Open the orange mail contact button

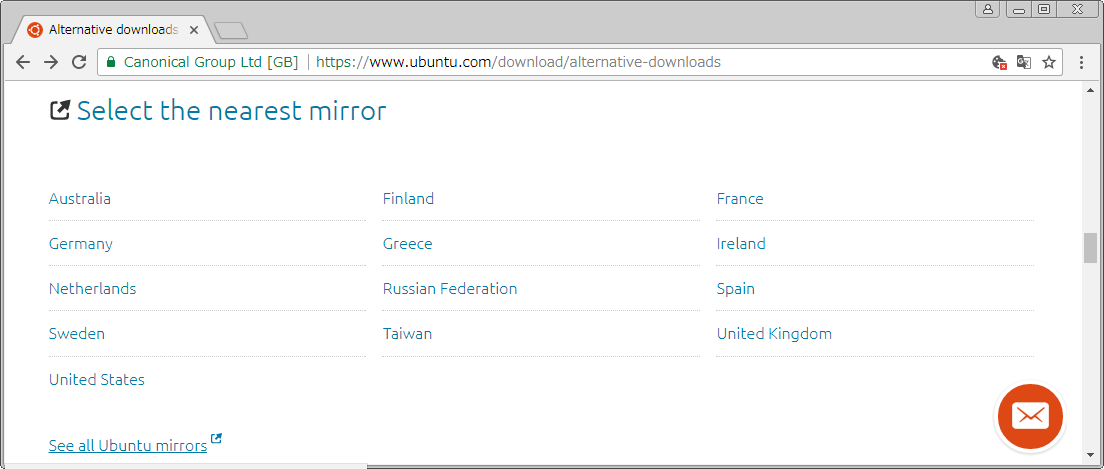[1030, 416]
